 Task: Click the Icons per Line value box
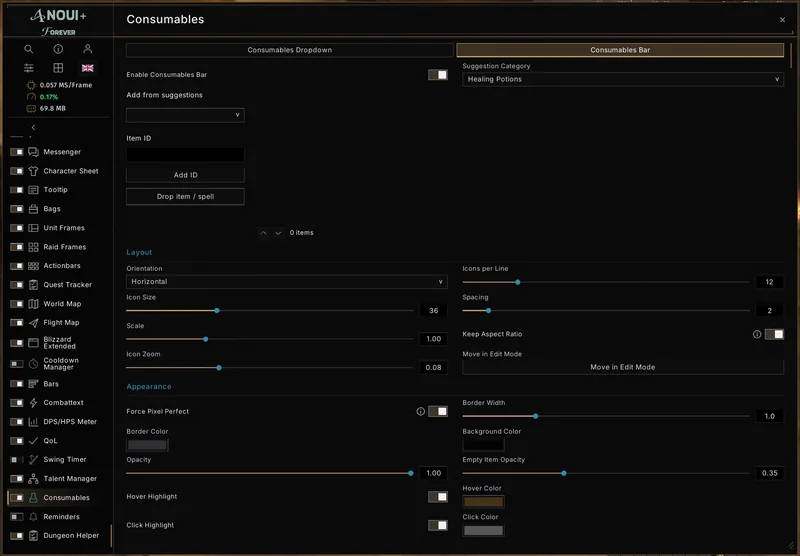coord(769,282)
